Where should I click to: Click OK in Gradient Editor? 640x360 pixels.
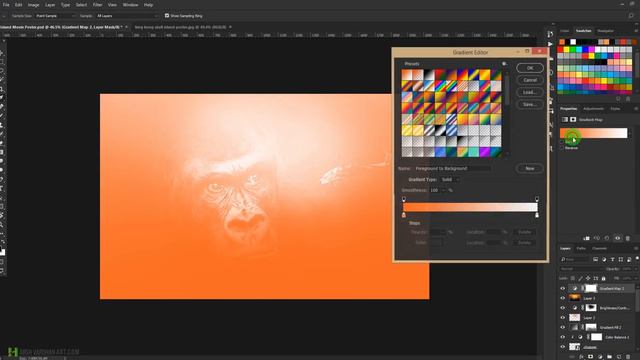(530, 68)
